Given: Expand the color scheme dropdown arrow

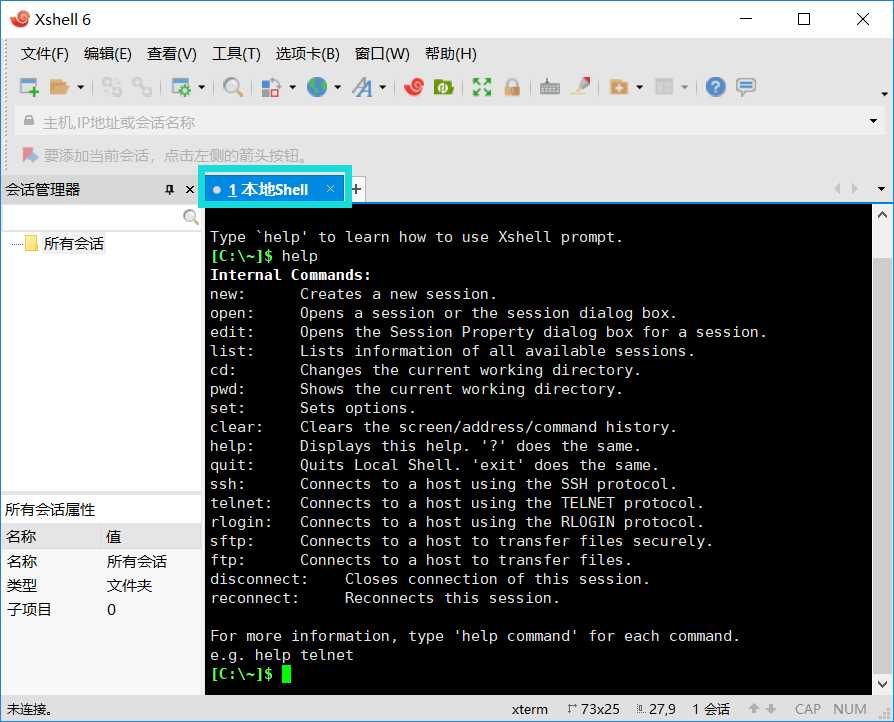Looking at the screenshot, I should pos(292,87).
